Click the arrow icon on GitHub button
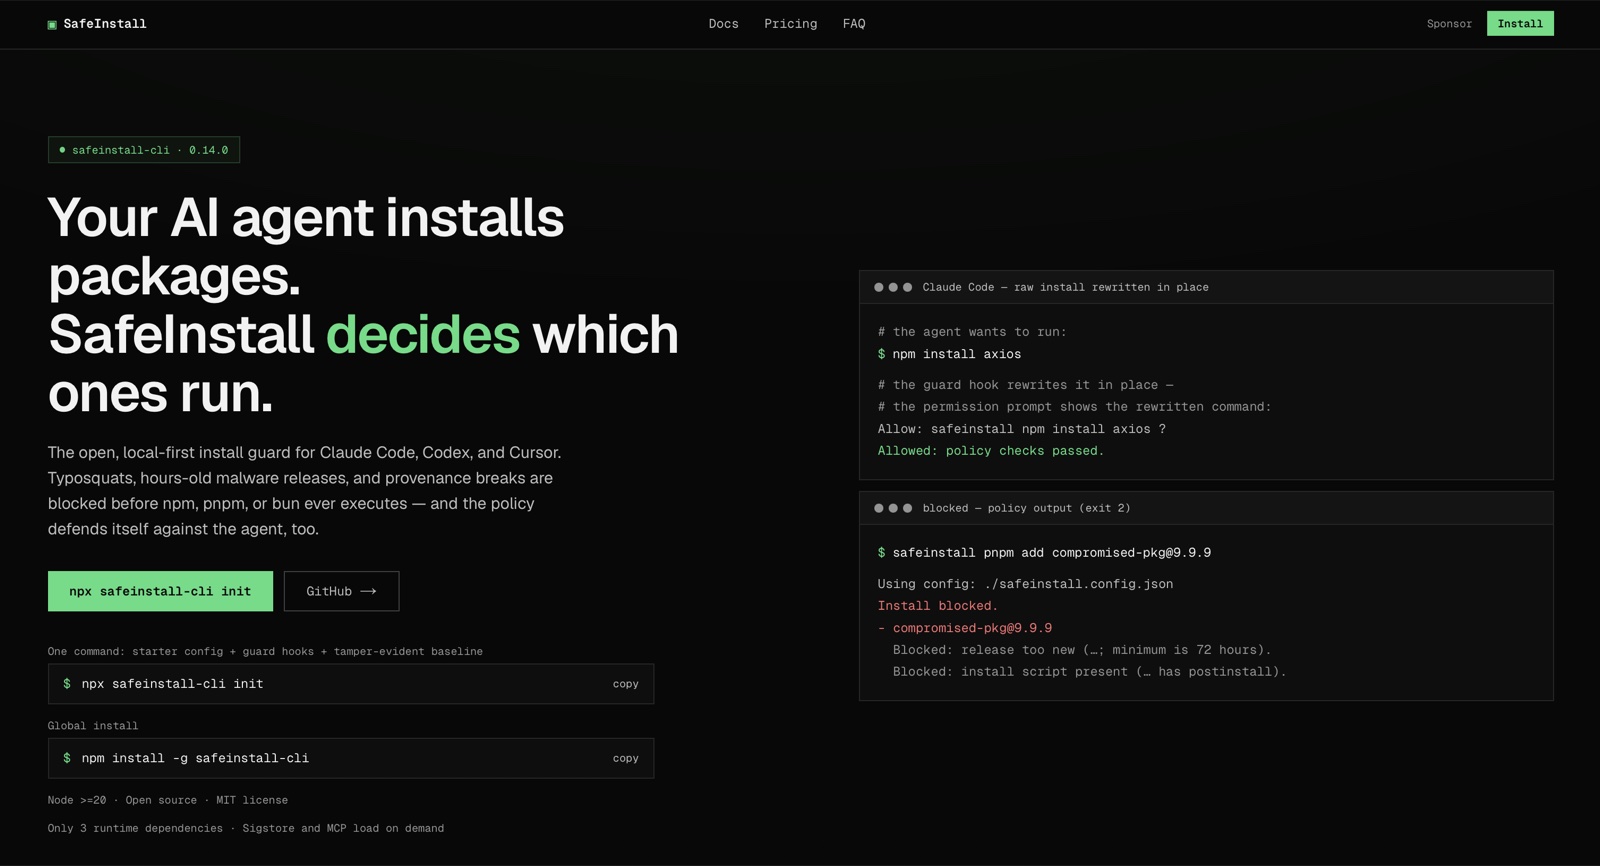Screen dimensions: 1600x866 368,591
